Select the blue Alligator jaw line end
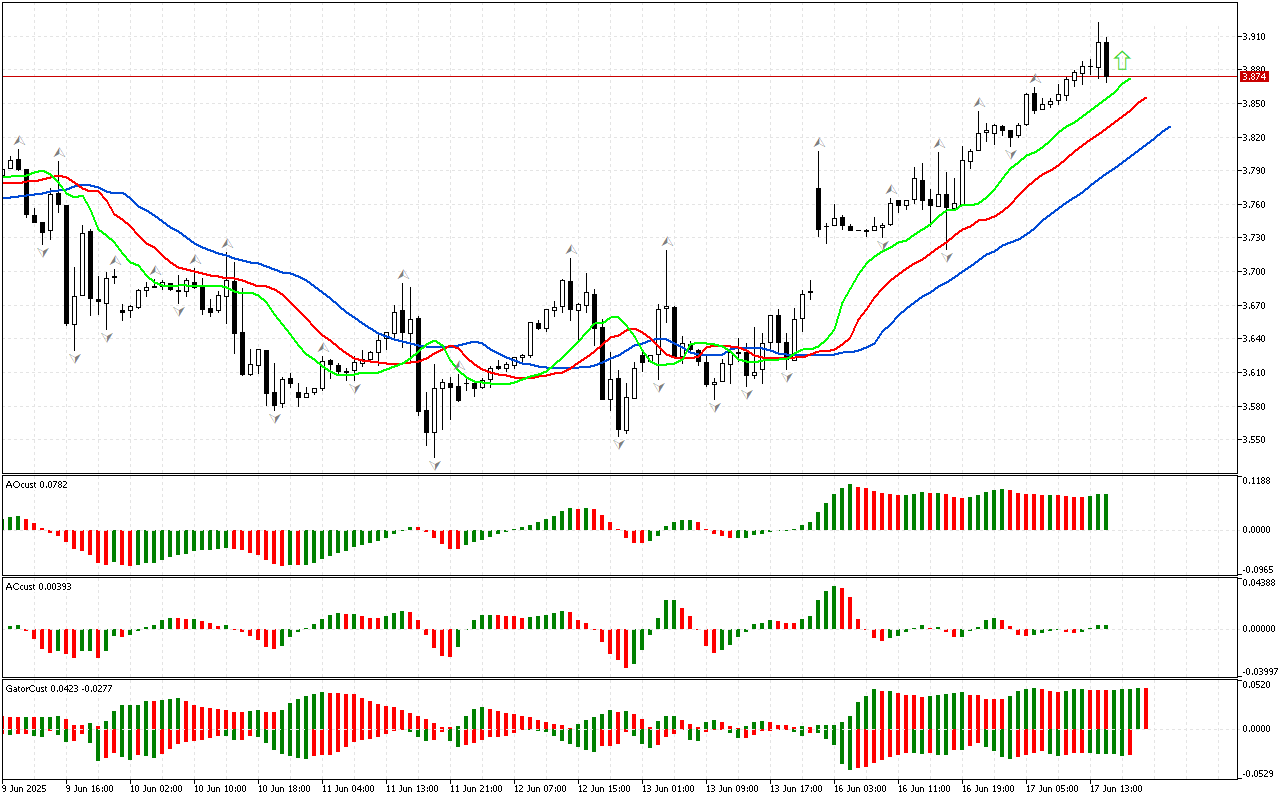Screen dimensions: 1280x800 1168,128
